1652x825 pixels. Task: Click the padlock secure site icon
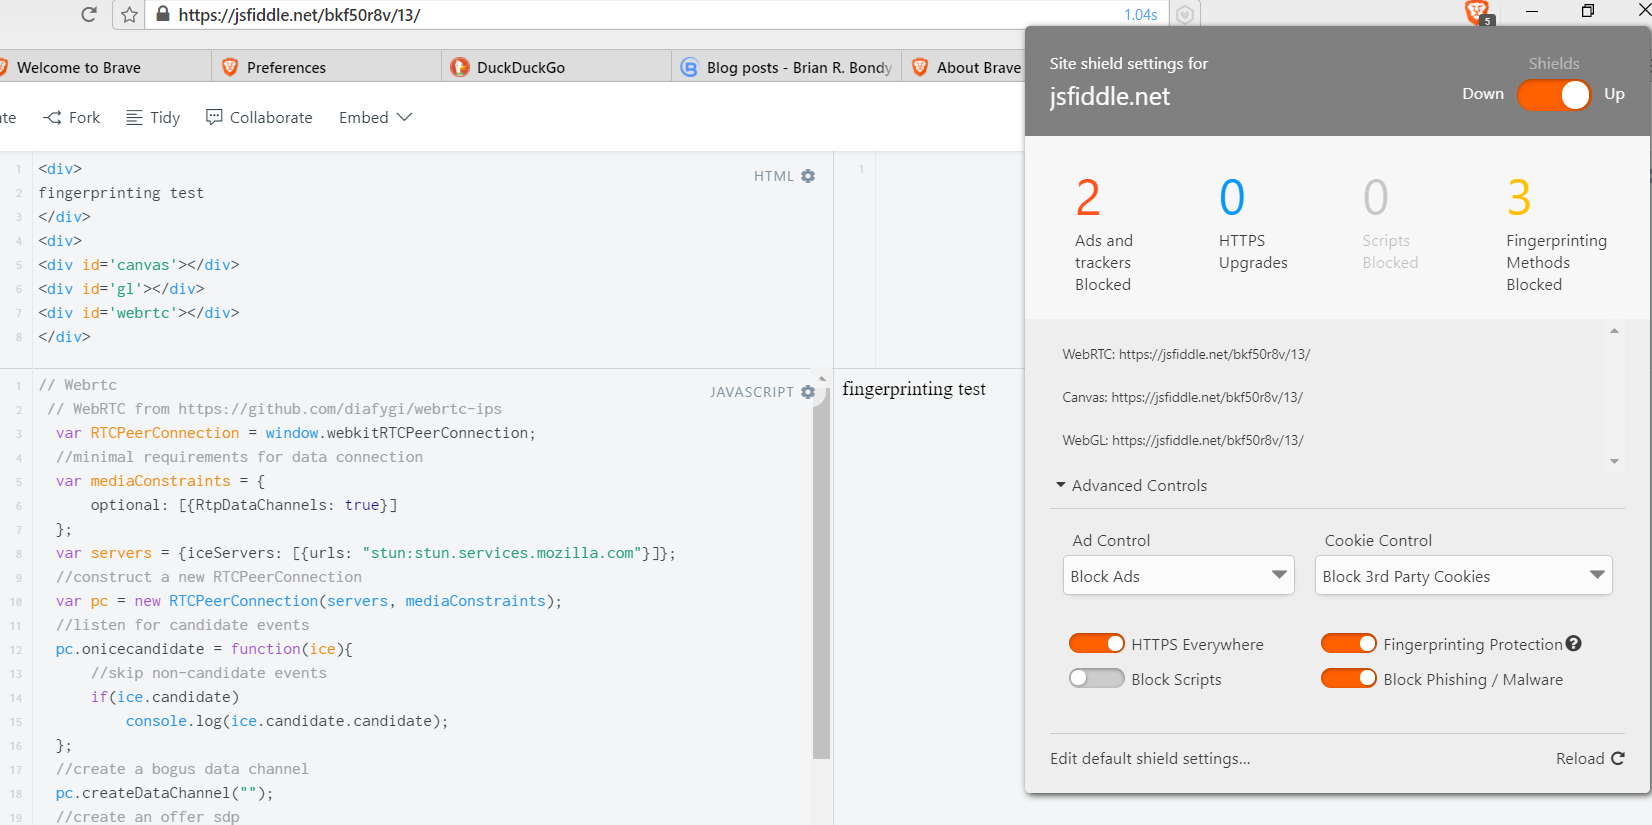click(163, 14)
